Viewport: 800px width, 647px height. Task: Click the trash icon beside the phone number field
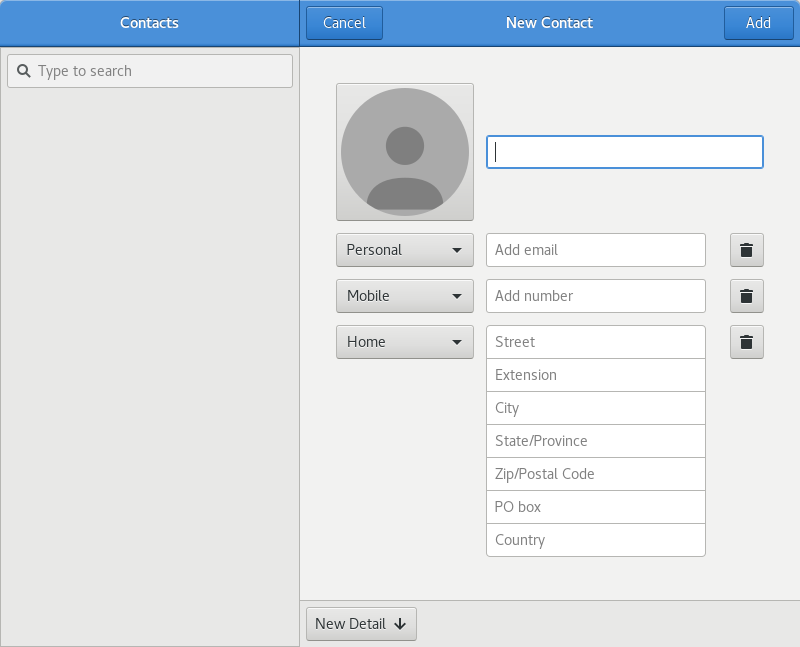[746, 296]
